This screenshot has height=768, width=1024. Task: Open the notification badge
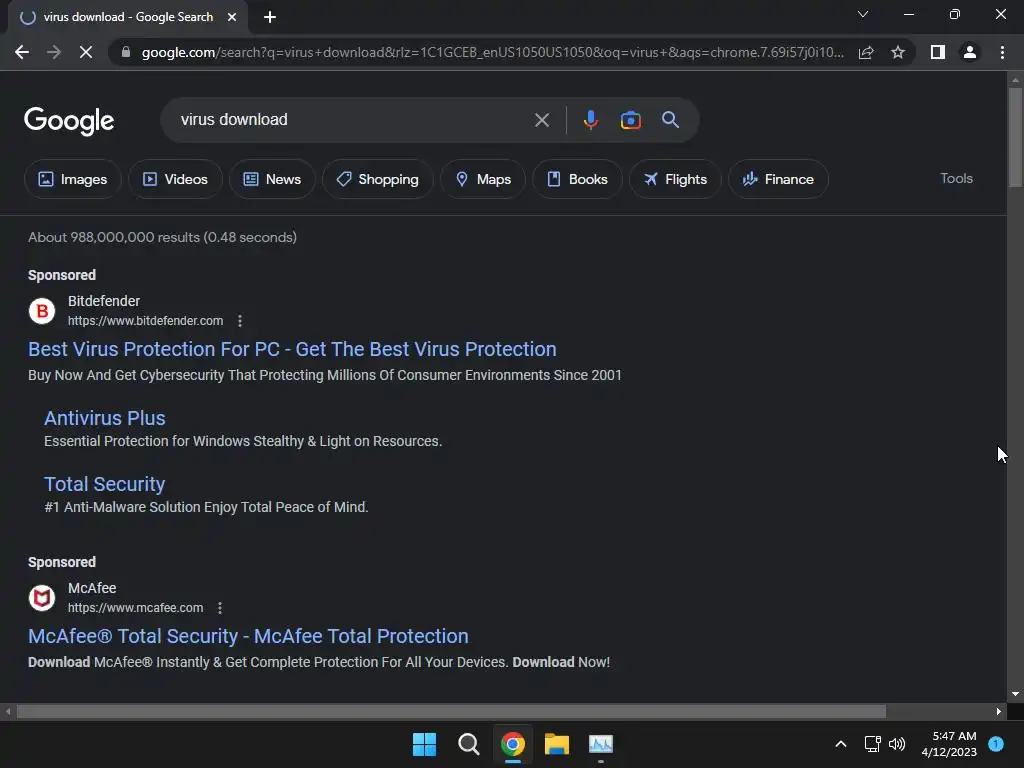click(996, 743)
